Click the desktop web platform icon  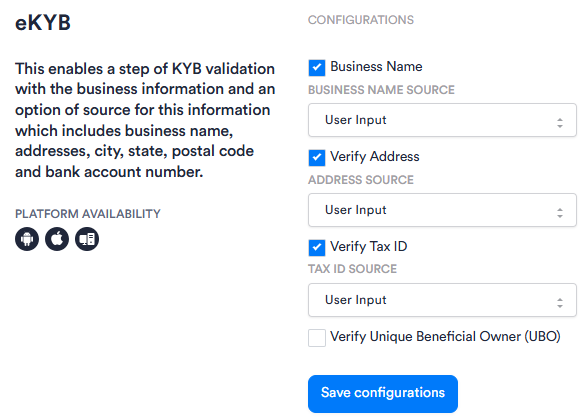pyautogui.click(x=87, y=239)
